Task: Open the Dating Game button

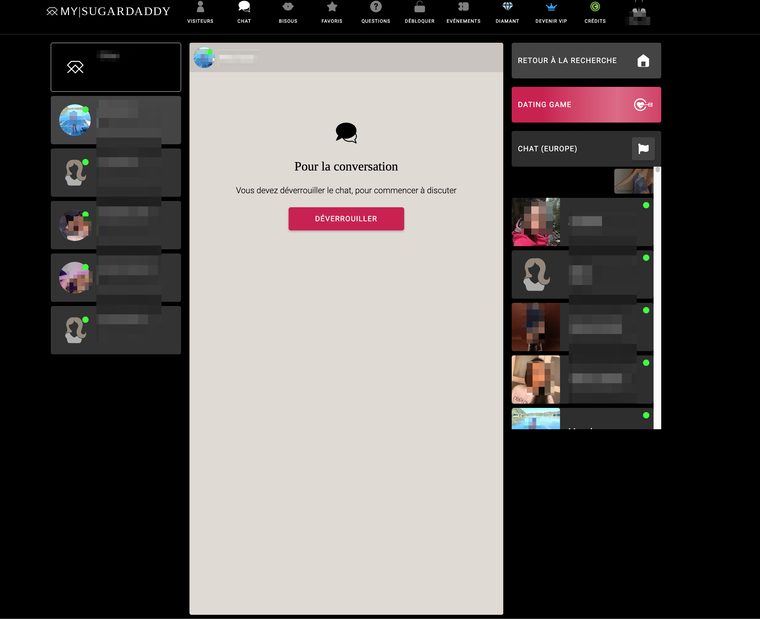Action: tap(586, 105)
